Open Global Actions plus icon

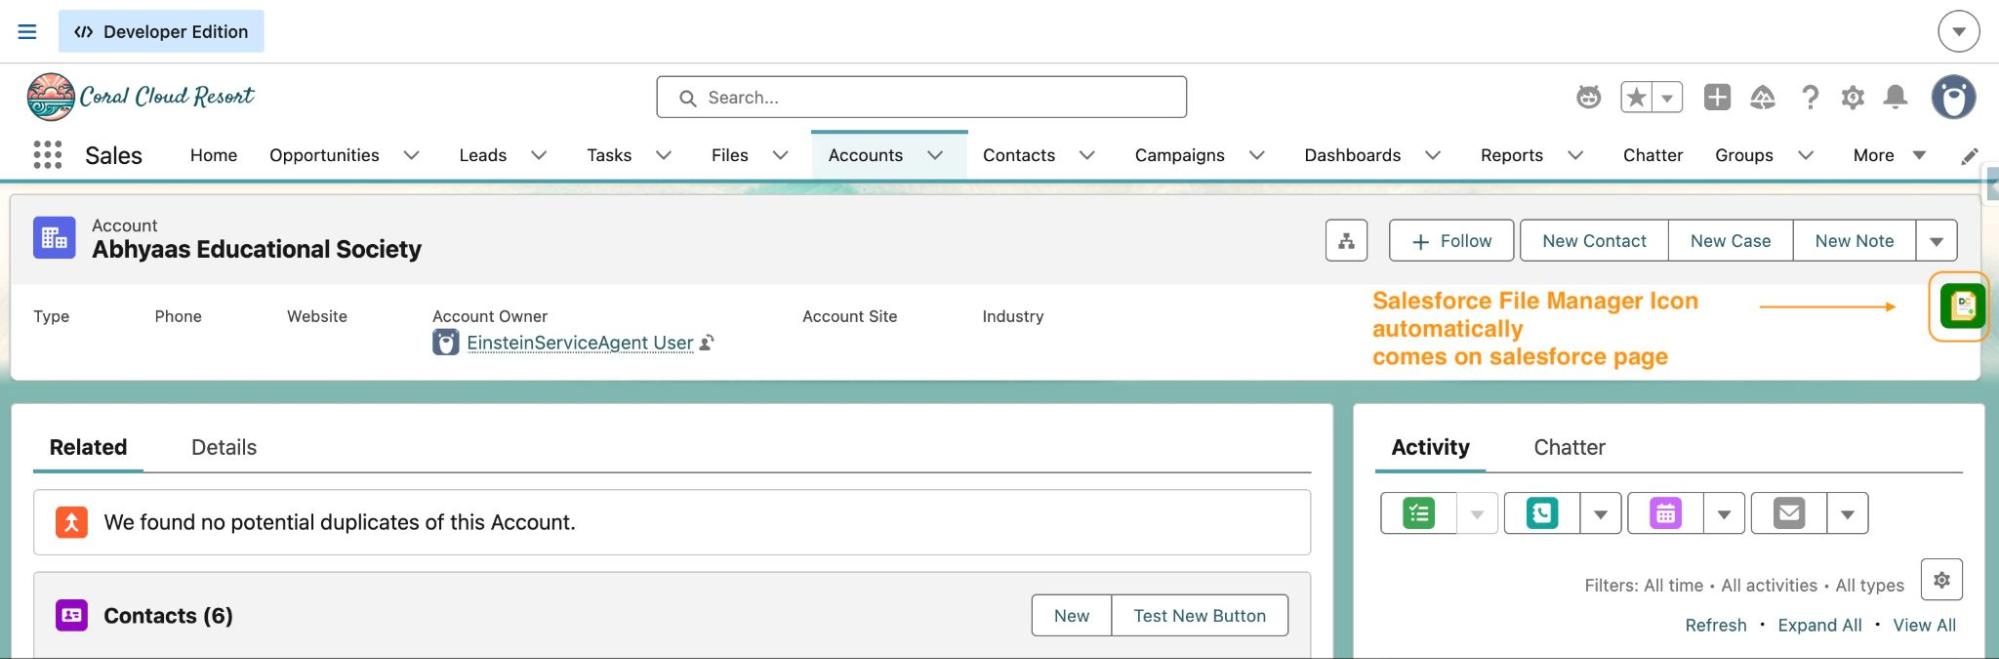coord(1717,97)
